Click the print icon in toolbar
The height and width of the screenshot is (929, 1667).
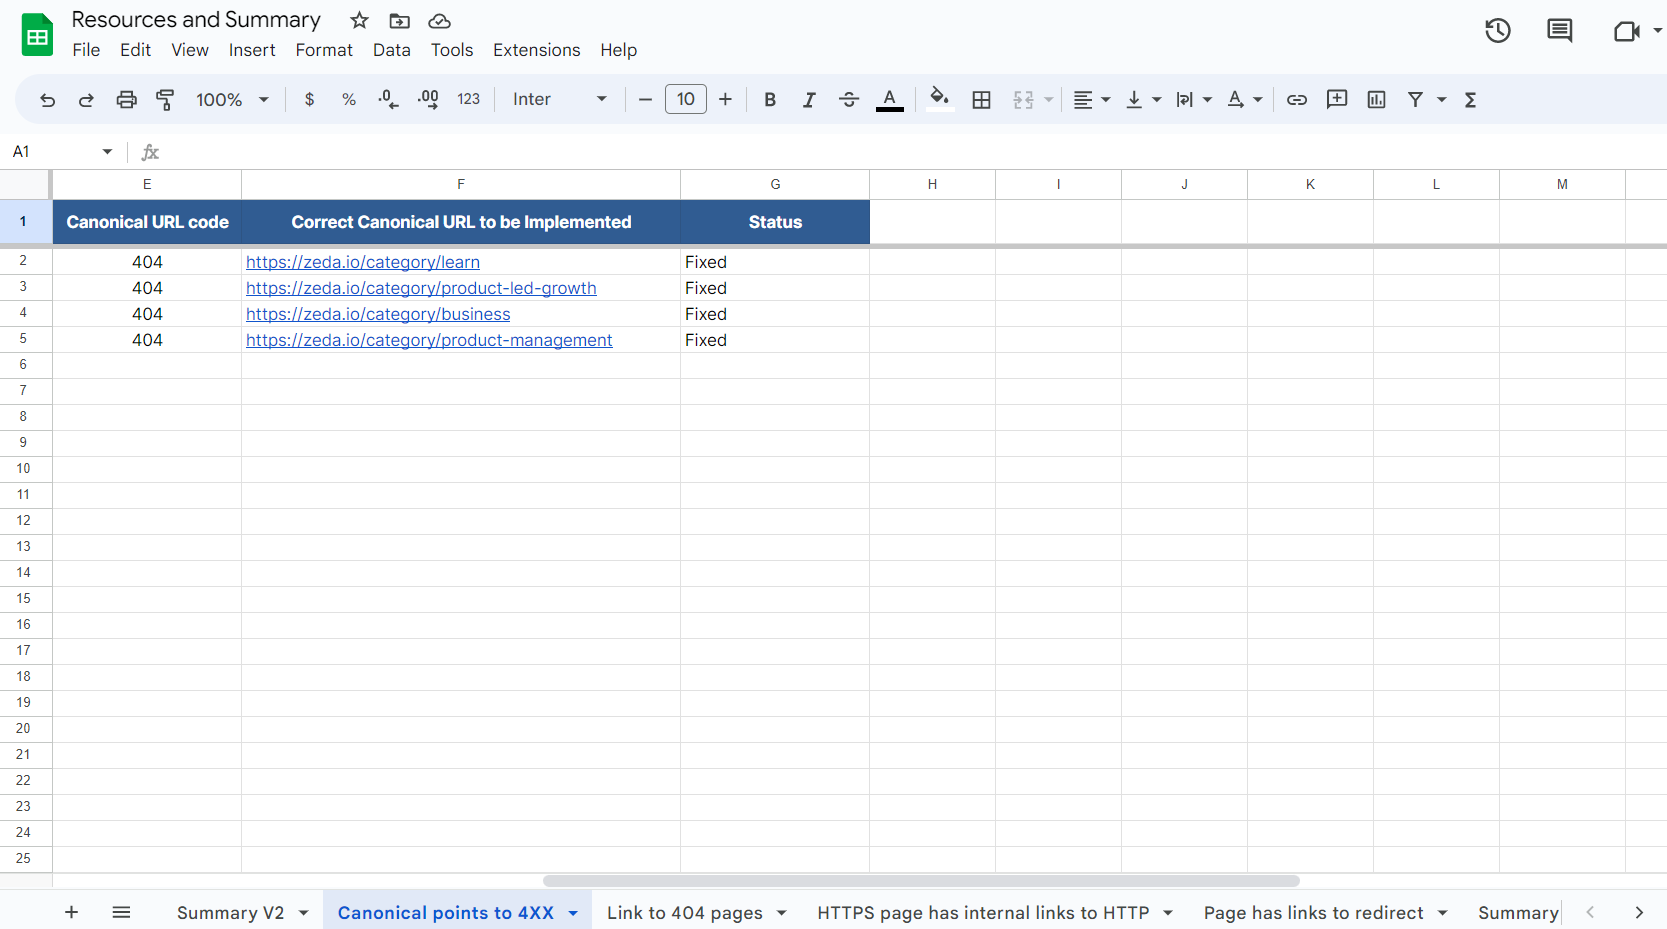tap(126, 99)
